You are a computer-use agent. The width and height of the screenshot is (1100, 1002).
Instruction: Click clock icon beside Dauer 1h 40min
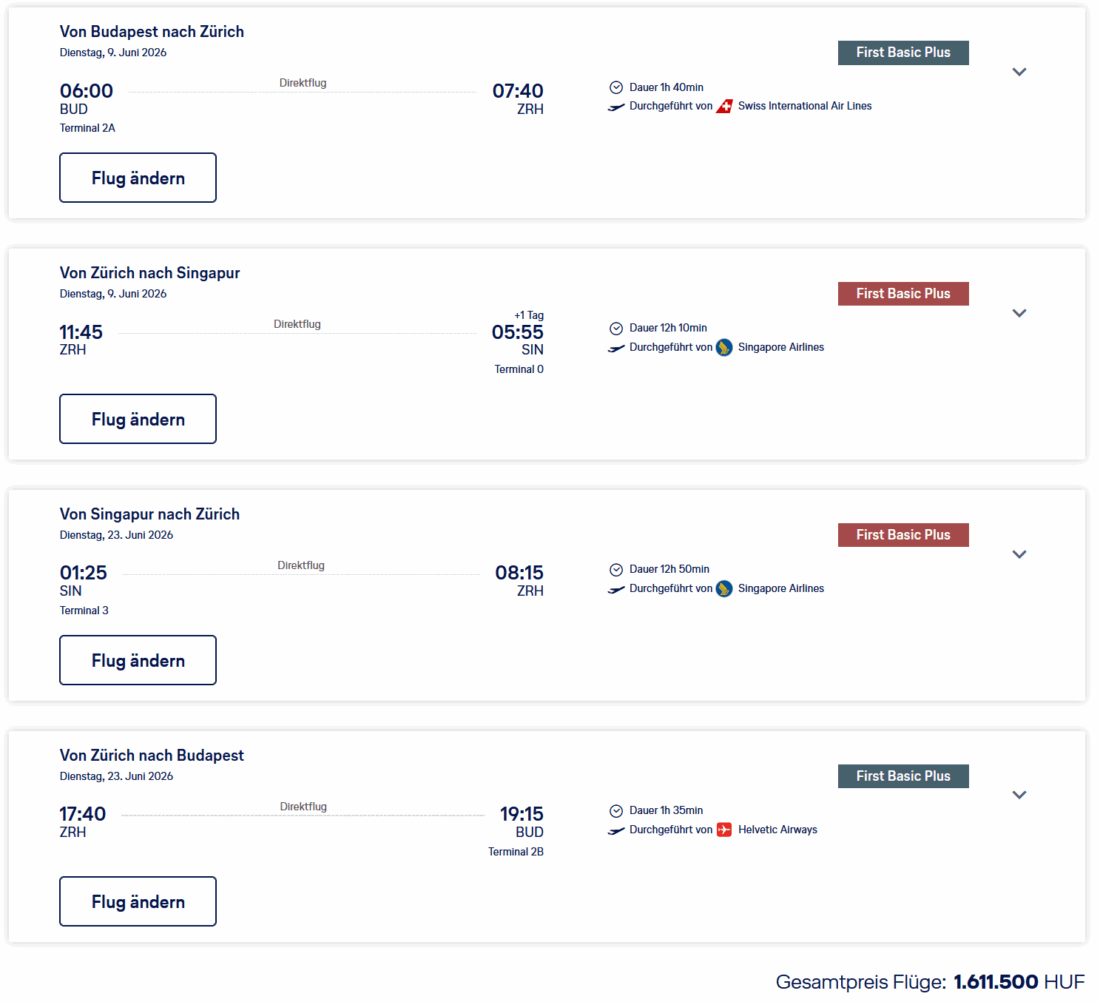616,87
